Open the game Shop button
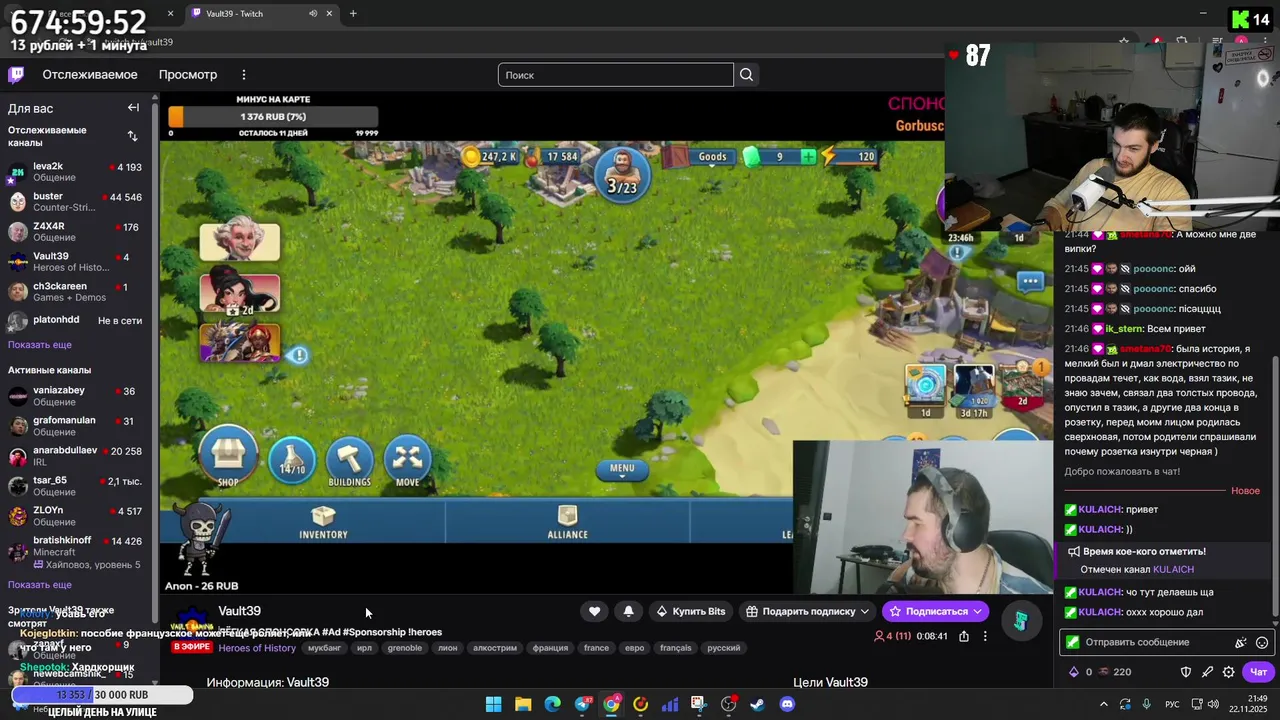1280x720 pixels. [x=228, y=458]
